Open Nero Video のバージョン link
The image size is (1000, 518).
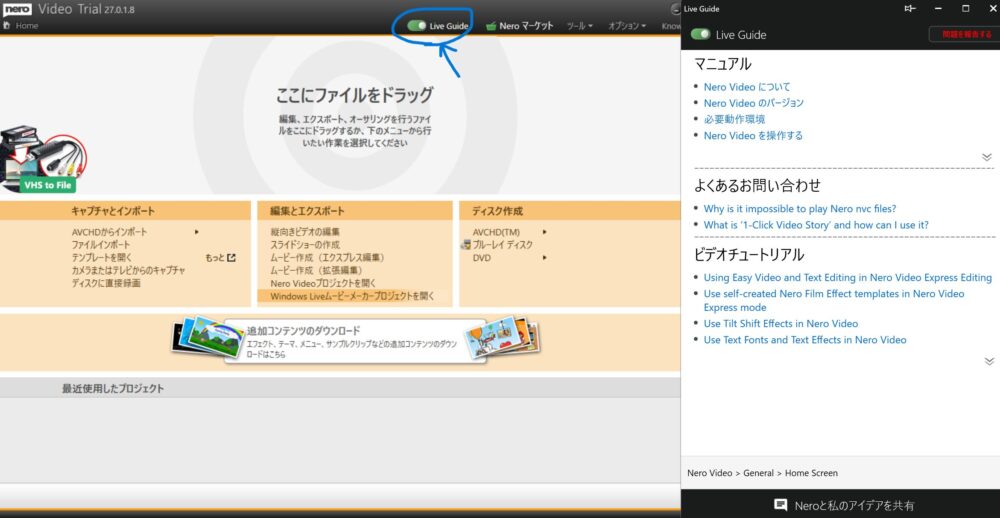coord(753,103)
